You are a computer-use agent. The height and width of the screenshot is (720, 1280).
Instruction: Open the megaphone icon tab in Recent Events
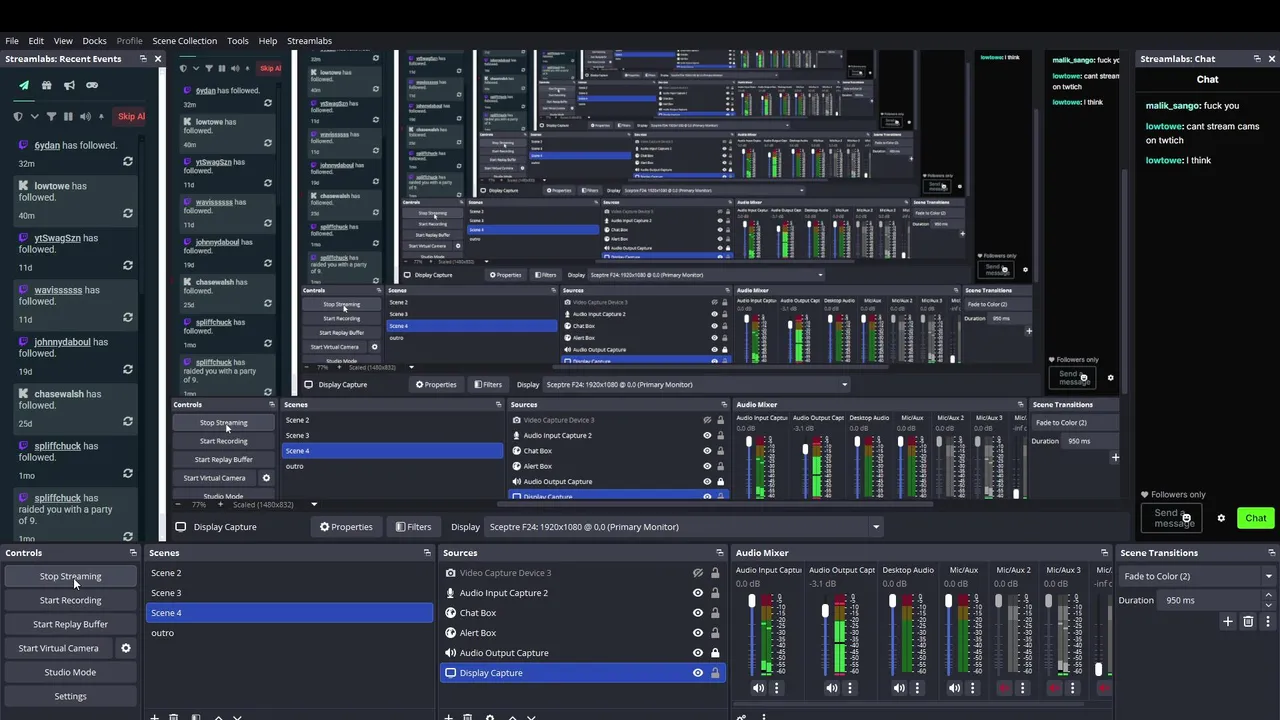(x=69, y=85)
